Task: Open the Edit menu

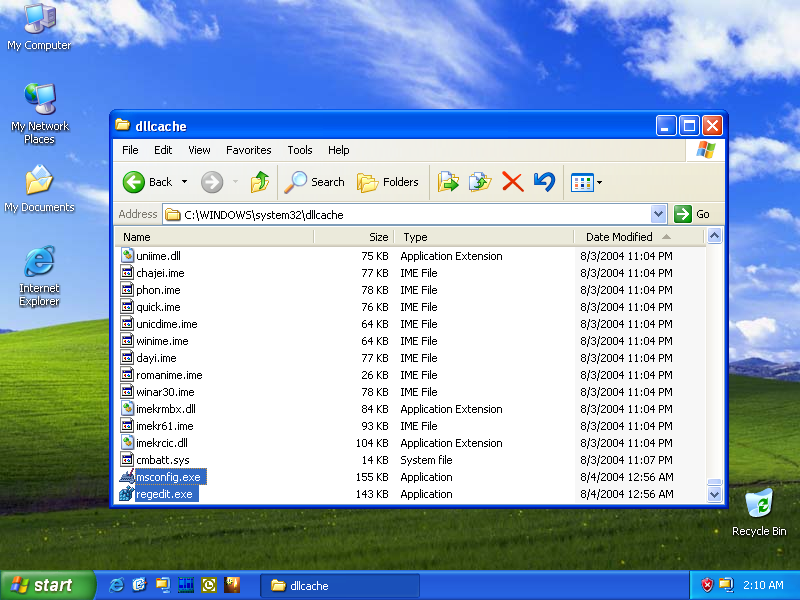Action: pos(163,150)
